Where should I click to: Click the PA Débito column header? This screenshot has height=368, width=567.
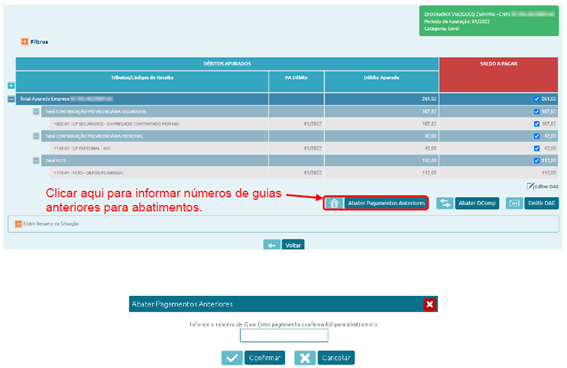[x=296, y=81]
